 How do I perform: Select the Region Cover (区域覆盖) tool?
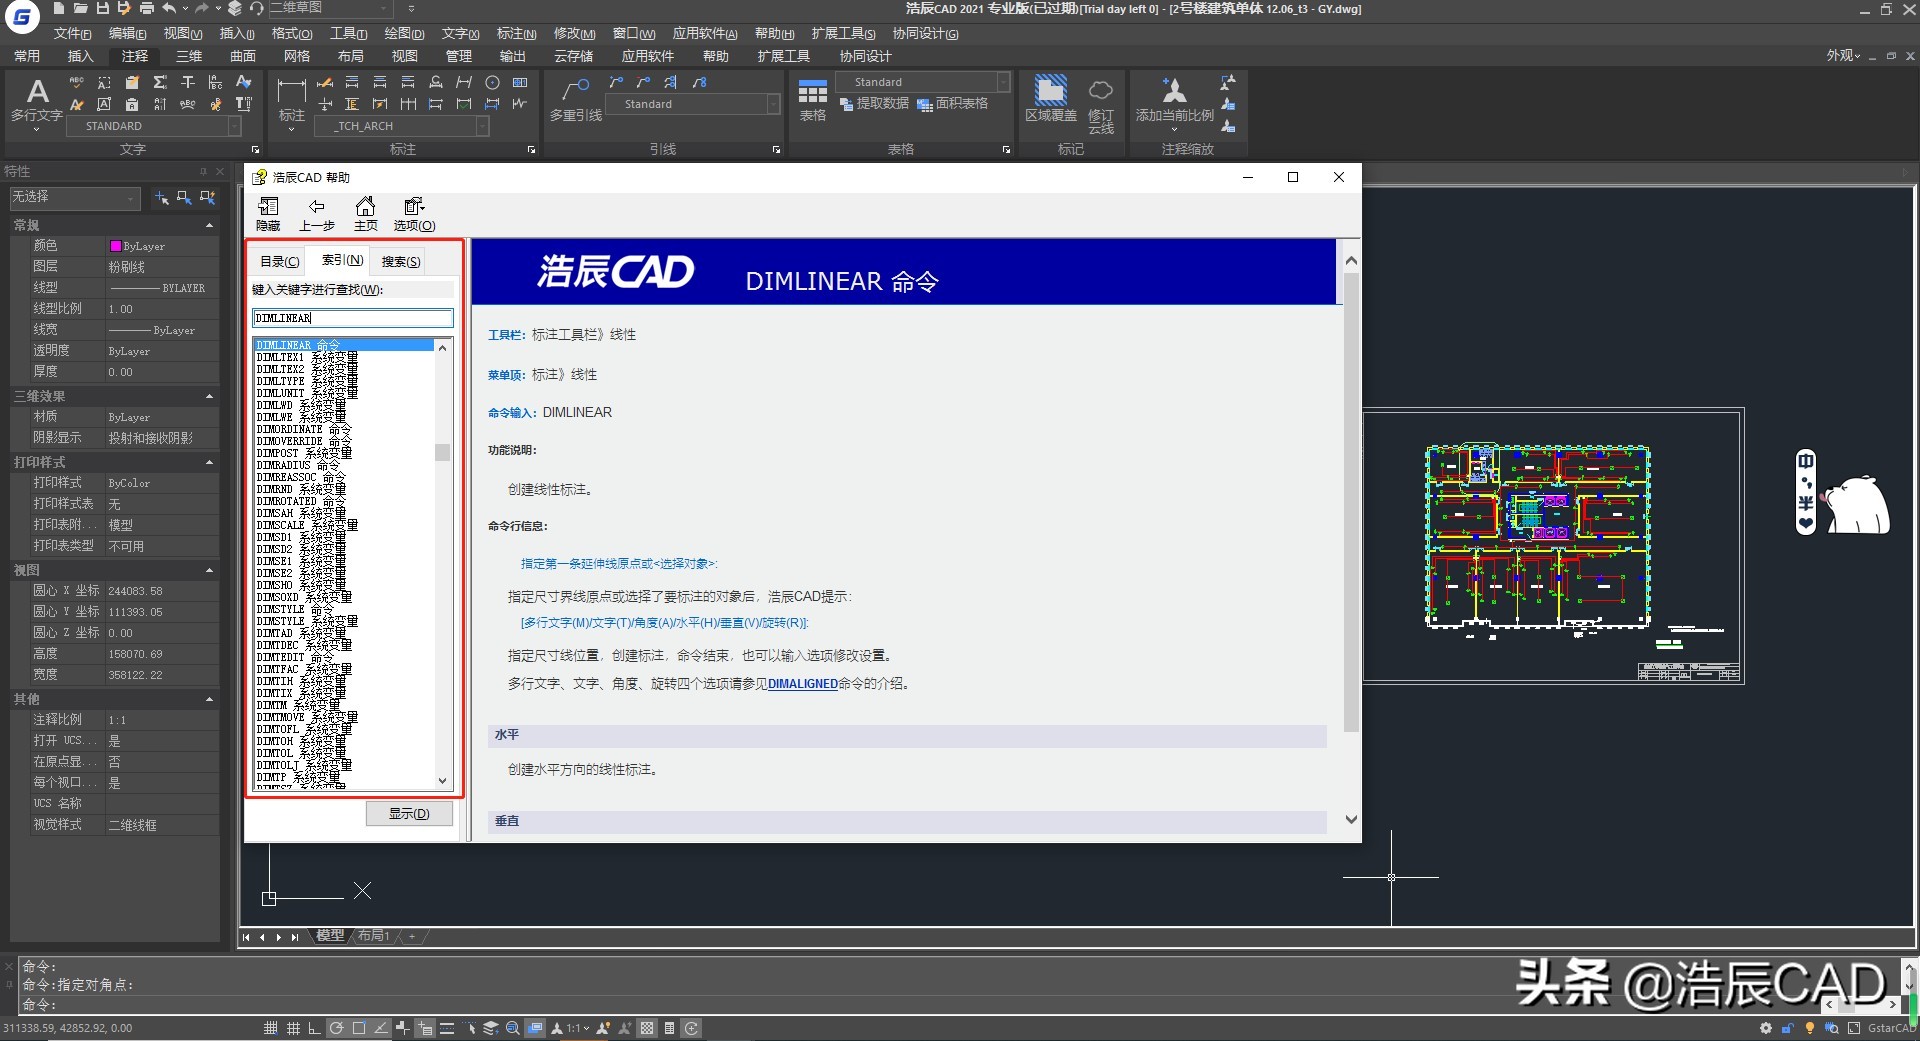tap(1050, 99)
